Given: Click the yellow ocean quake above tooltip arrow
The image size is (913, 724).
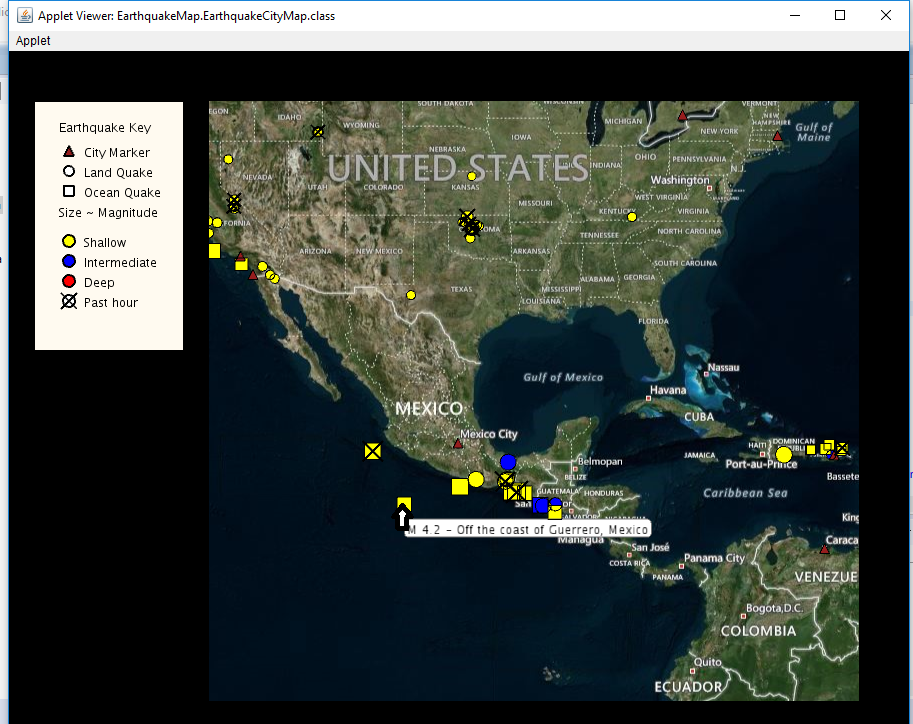Looking at the screenshot, I should pyautogui.click(x=404, y=504).
